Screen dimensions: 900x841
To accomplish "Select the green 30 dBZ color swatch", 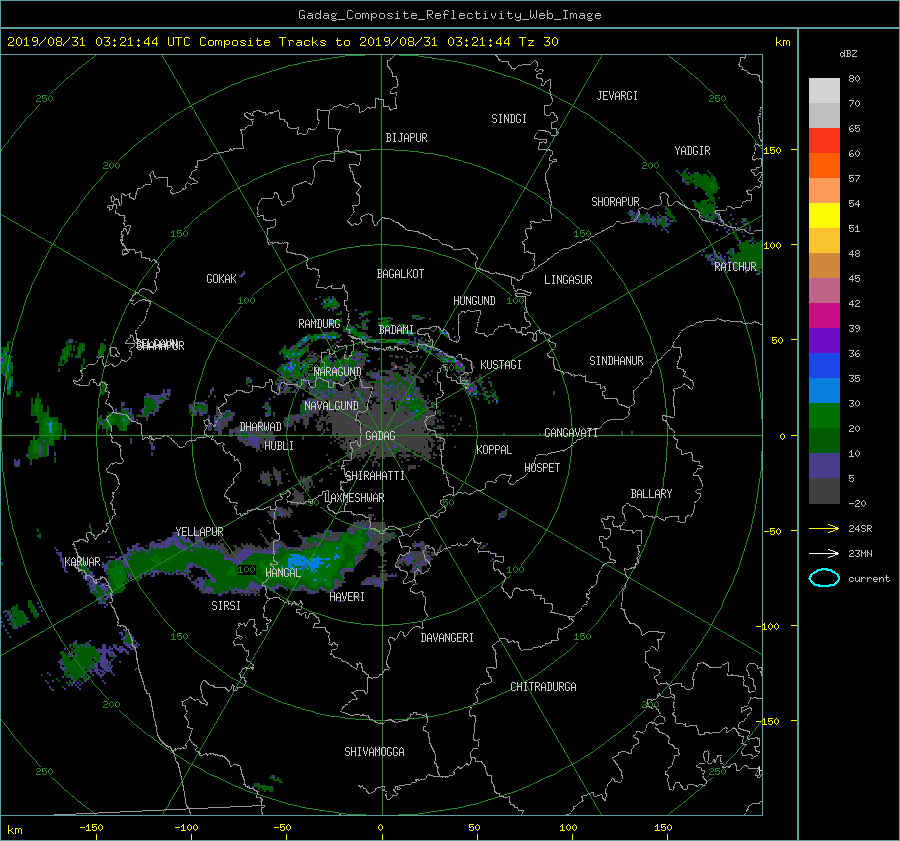I will coord(824,416).
